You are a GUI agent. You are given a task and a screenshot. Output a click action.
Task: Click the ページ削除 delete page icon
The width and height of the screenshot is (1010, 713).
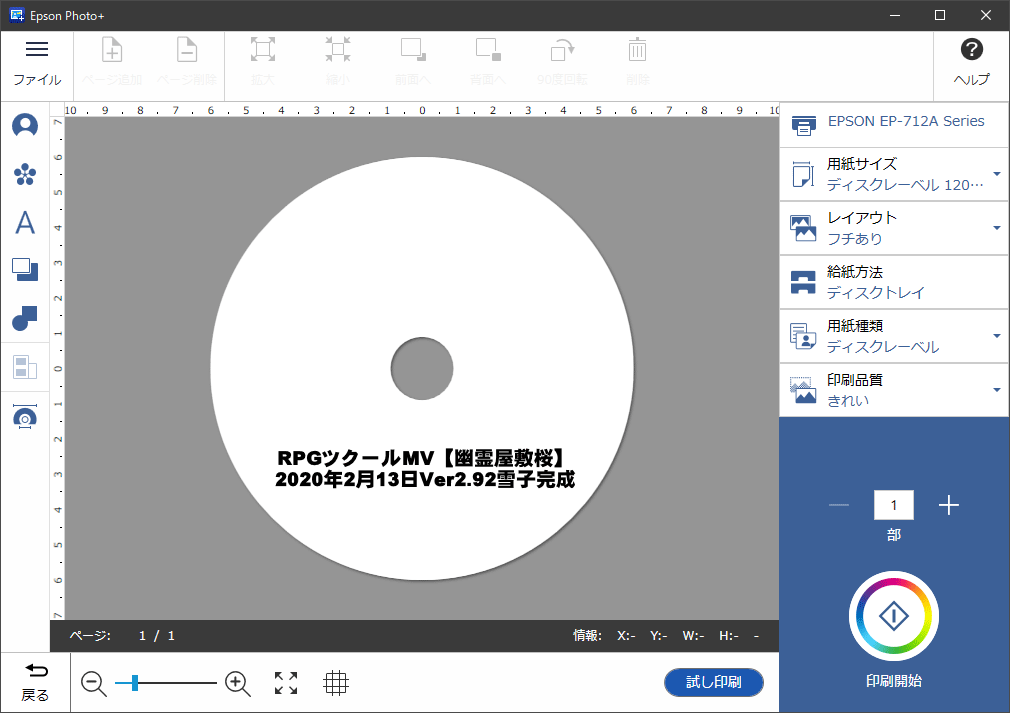tap(187, 50)
